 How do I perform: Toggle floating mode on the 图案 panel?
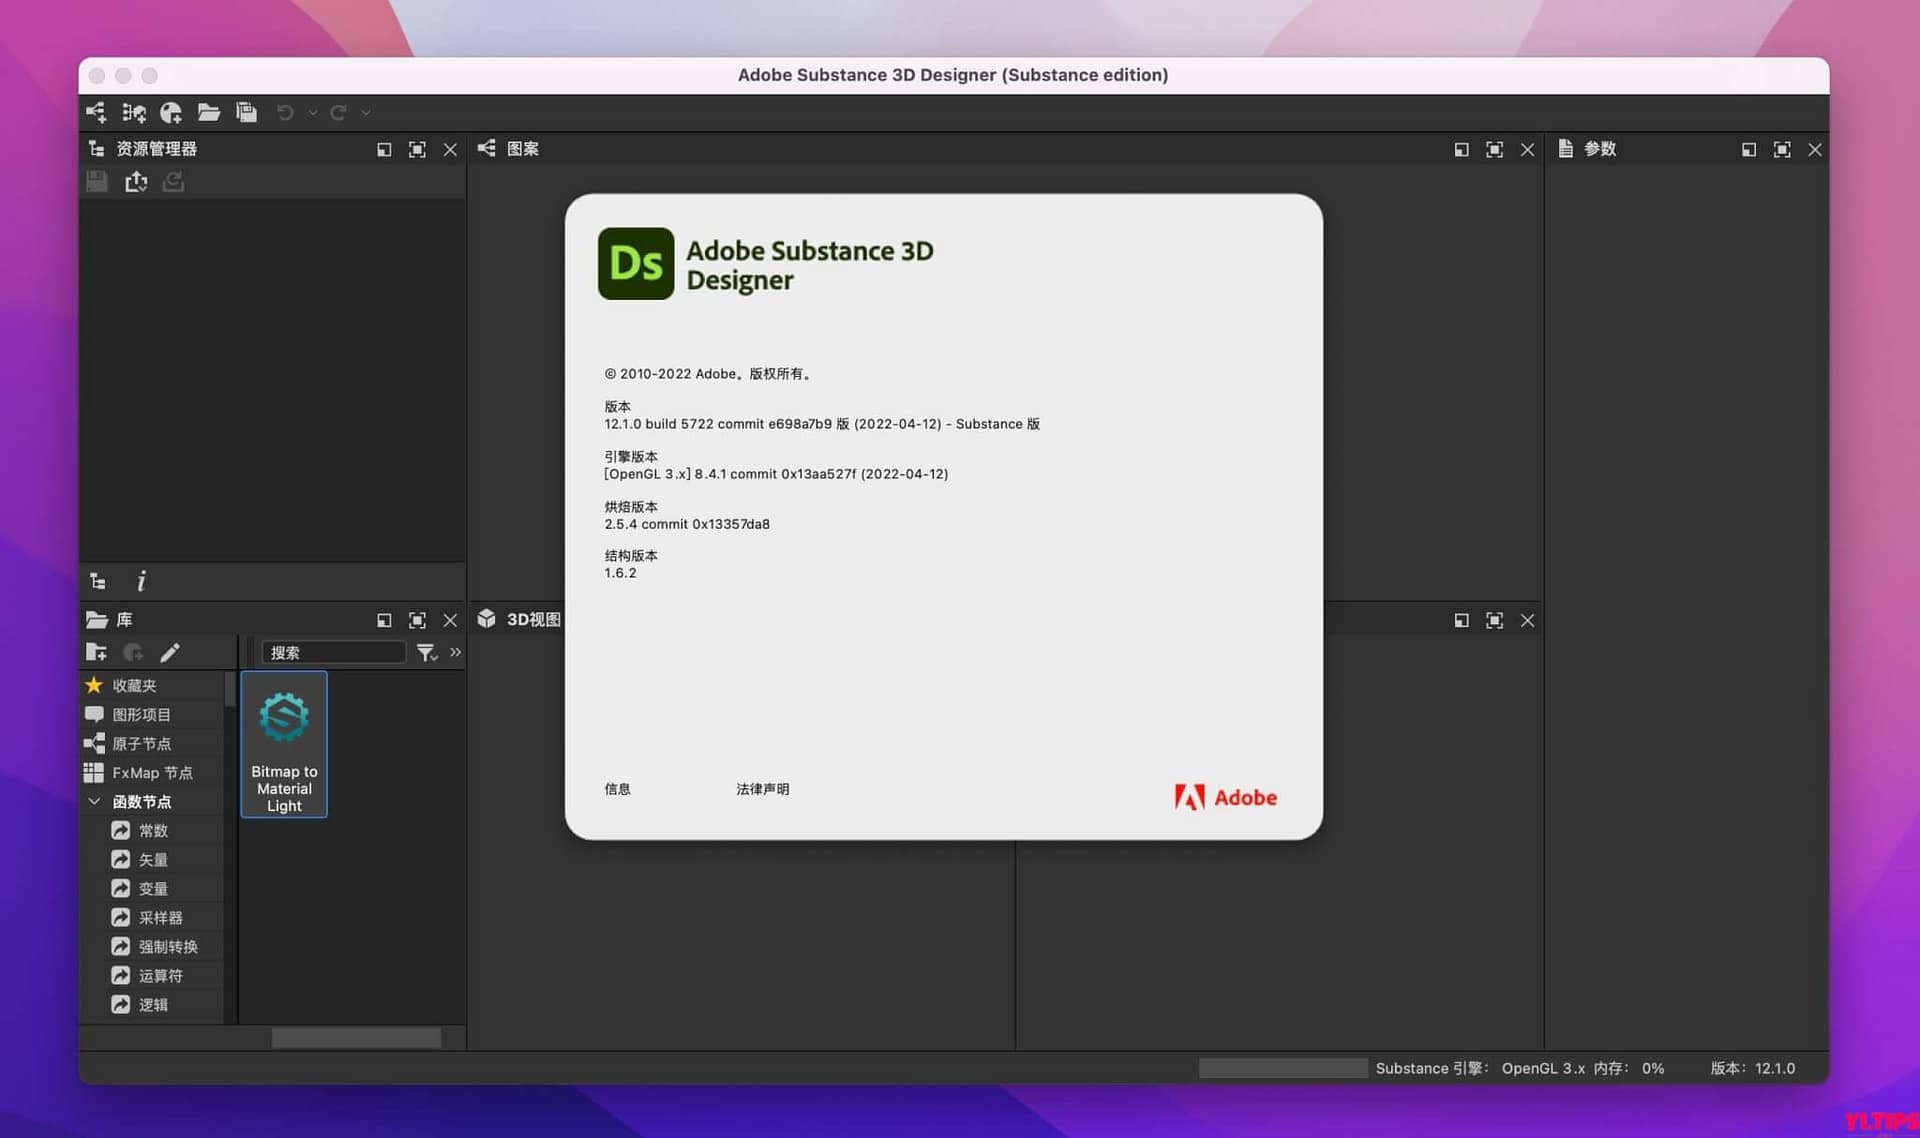(1461, 149)
